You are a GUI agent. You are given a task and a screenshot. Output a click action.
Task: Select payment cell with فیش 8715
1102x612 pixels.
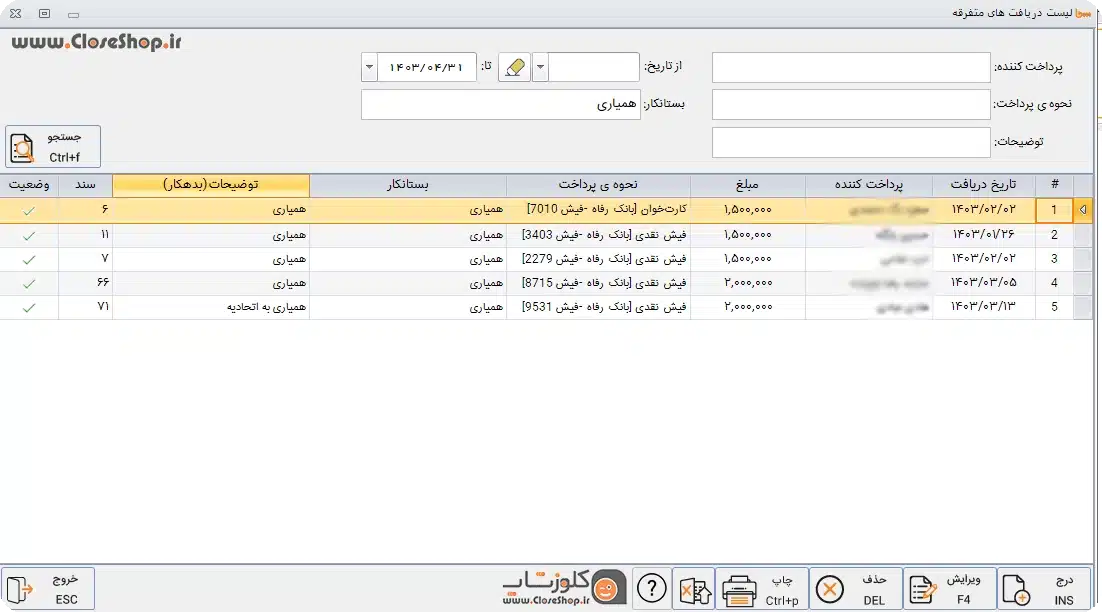click(x=598, y=282)
